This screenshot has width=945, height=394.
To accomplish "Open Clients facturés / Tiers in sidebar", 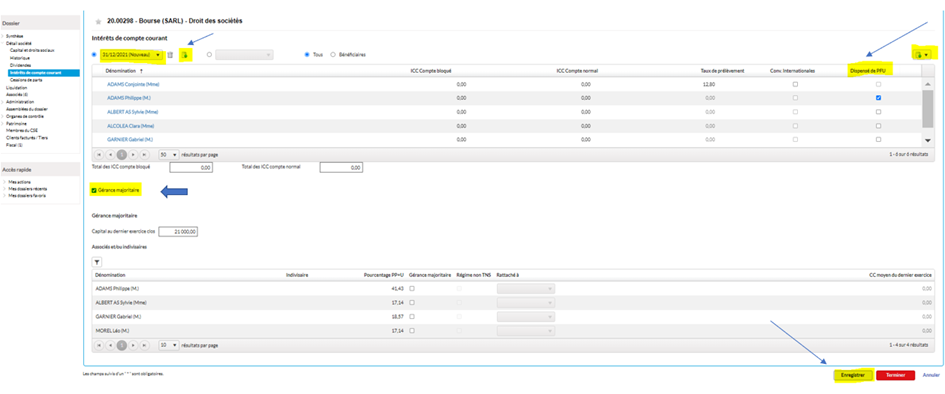I will pos(27,138).
